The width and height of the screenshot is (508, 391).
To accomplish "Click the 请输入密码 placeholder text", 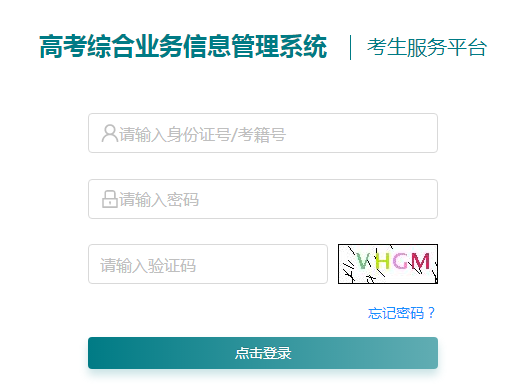I will click(159, 200).
